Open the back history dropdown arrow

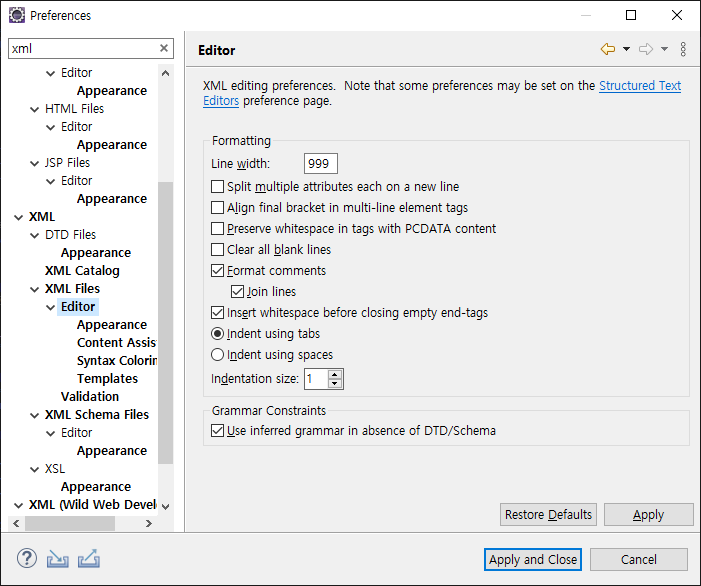tap(626, 49)
